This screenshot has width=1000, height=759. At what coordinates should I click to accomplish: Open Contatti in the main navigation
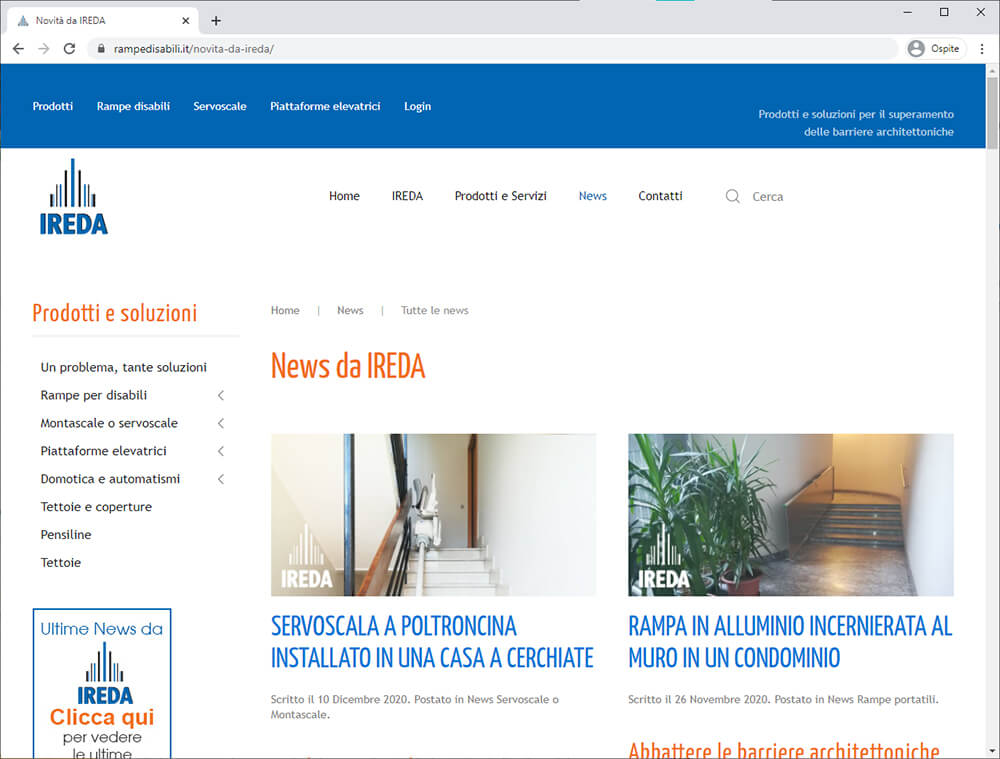coord(660,196)
